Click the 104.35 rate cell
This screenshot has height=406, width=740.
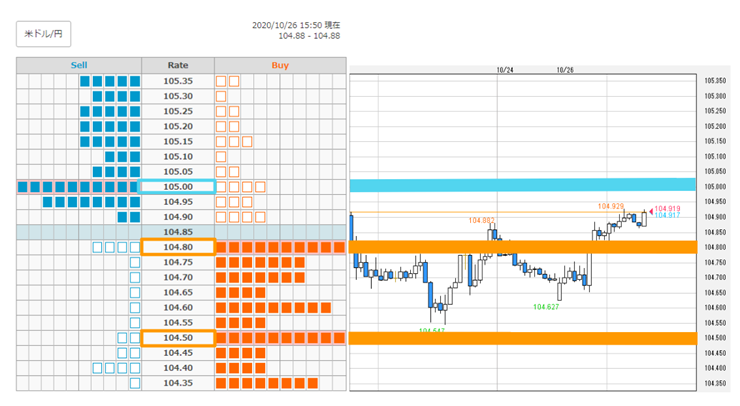[x=178, y=383]
